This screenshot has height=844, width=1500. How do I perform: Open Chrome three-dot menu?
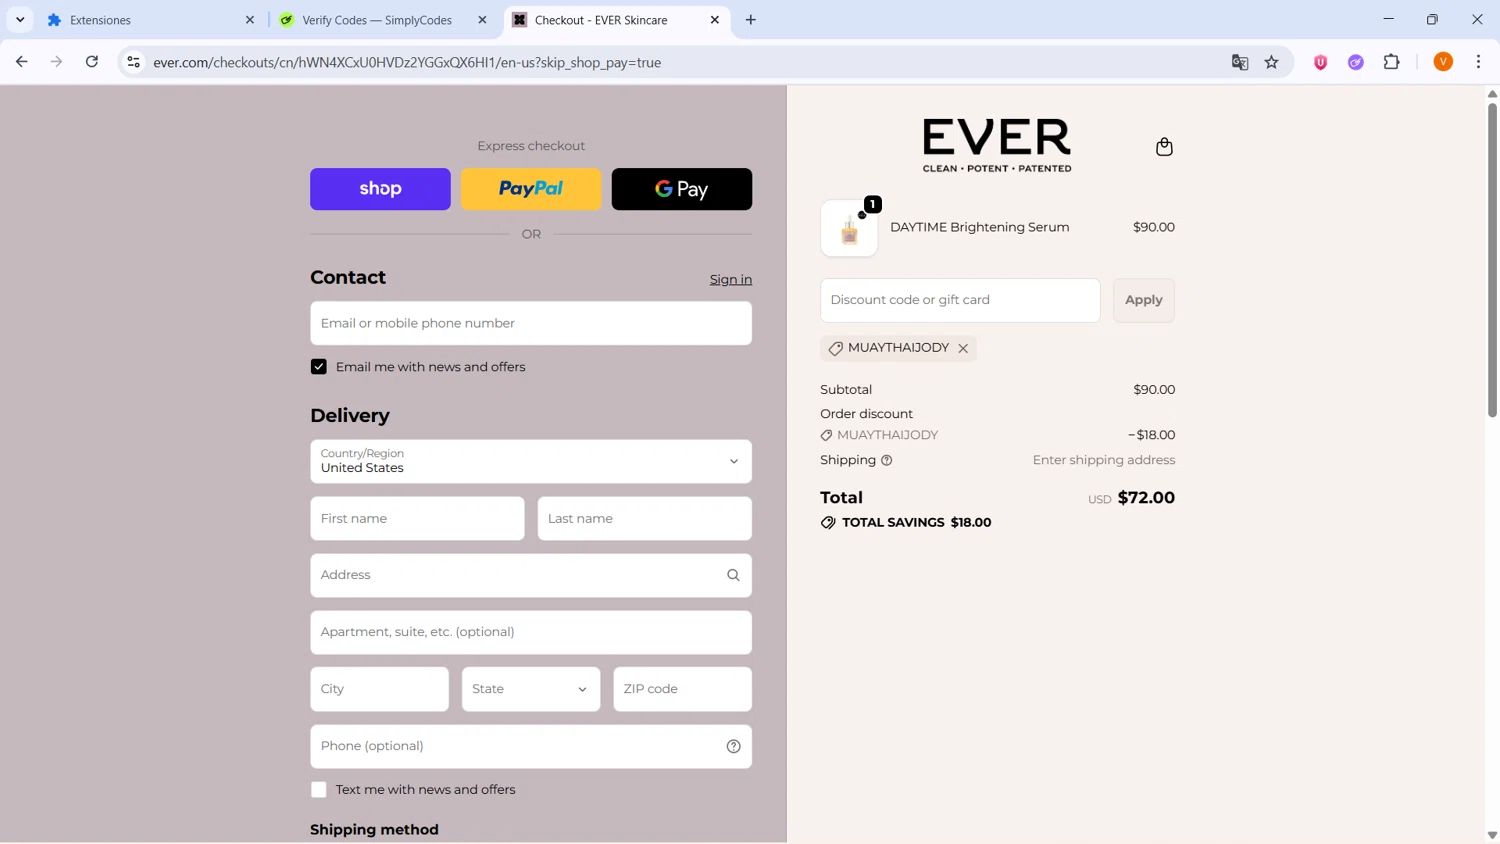1478,62
